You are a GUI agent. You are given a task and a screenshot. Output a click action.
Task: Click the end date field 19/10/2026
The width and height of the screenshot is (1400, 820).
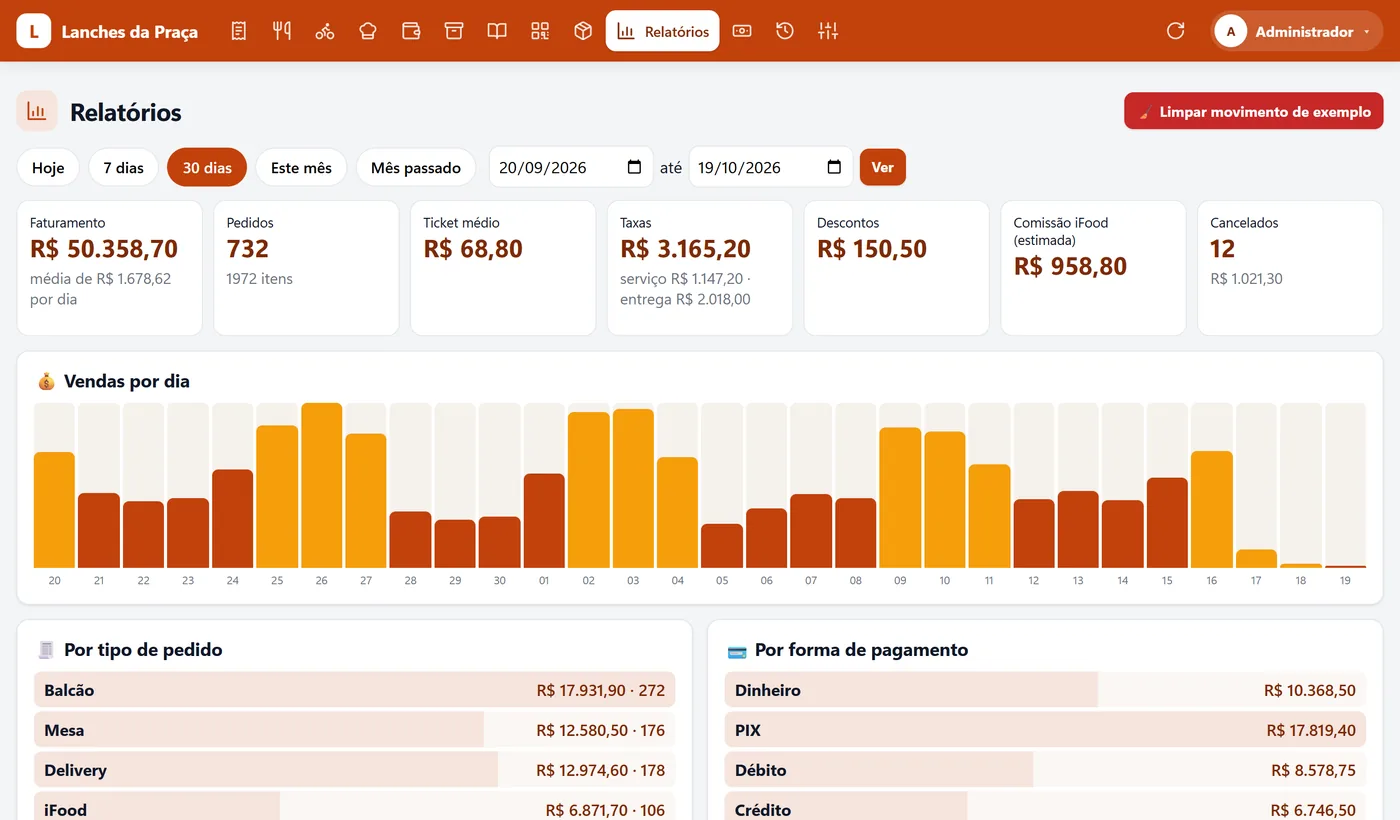pos(770,167)
